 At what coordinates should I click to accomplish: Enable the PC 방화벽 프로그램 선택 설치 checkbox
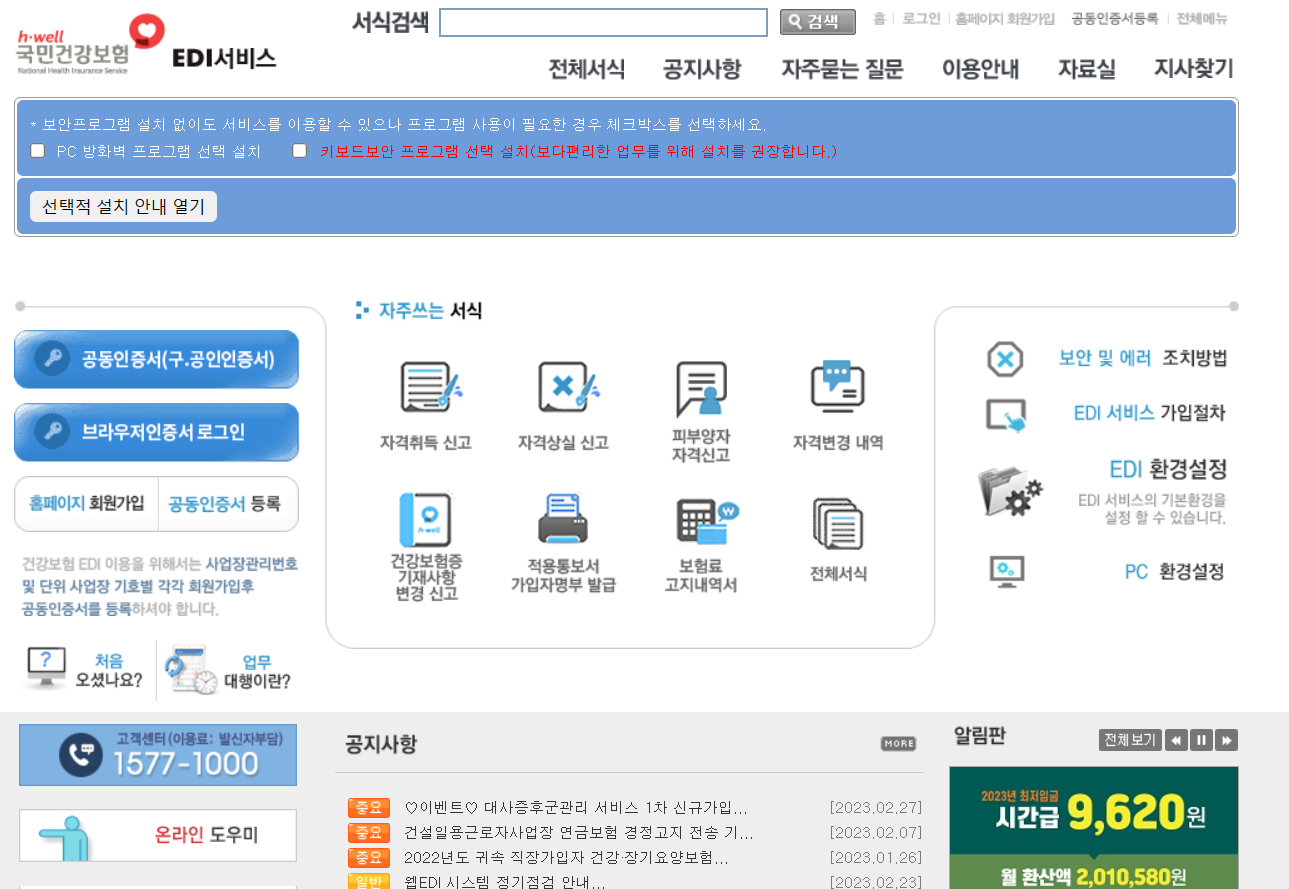point(37,150)
